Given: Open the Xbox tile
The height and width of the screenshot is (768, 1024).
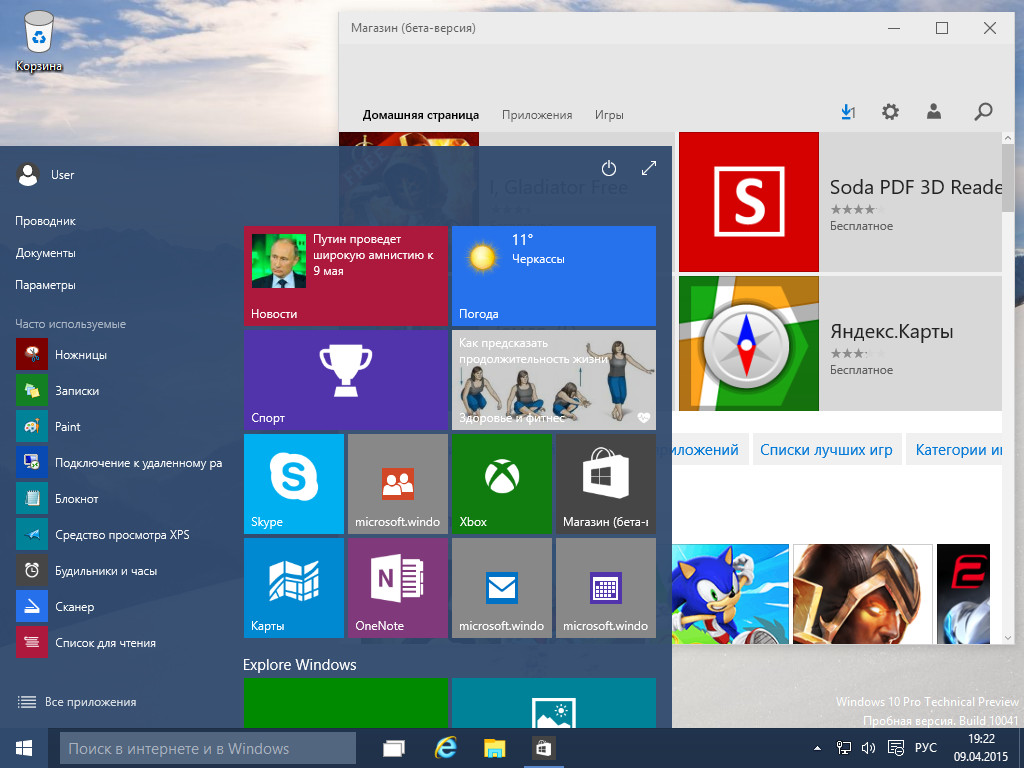Looking at the screenshot, I should click(x=501, y=483).
